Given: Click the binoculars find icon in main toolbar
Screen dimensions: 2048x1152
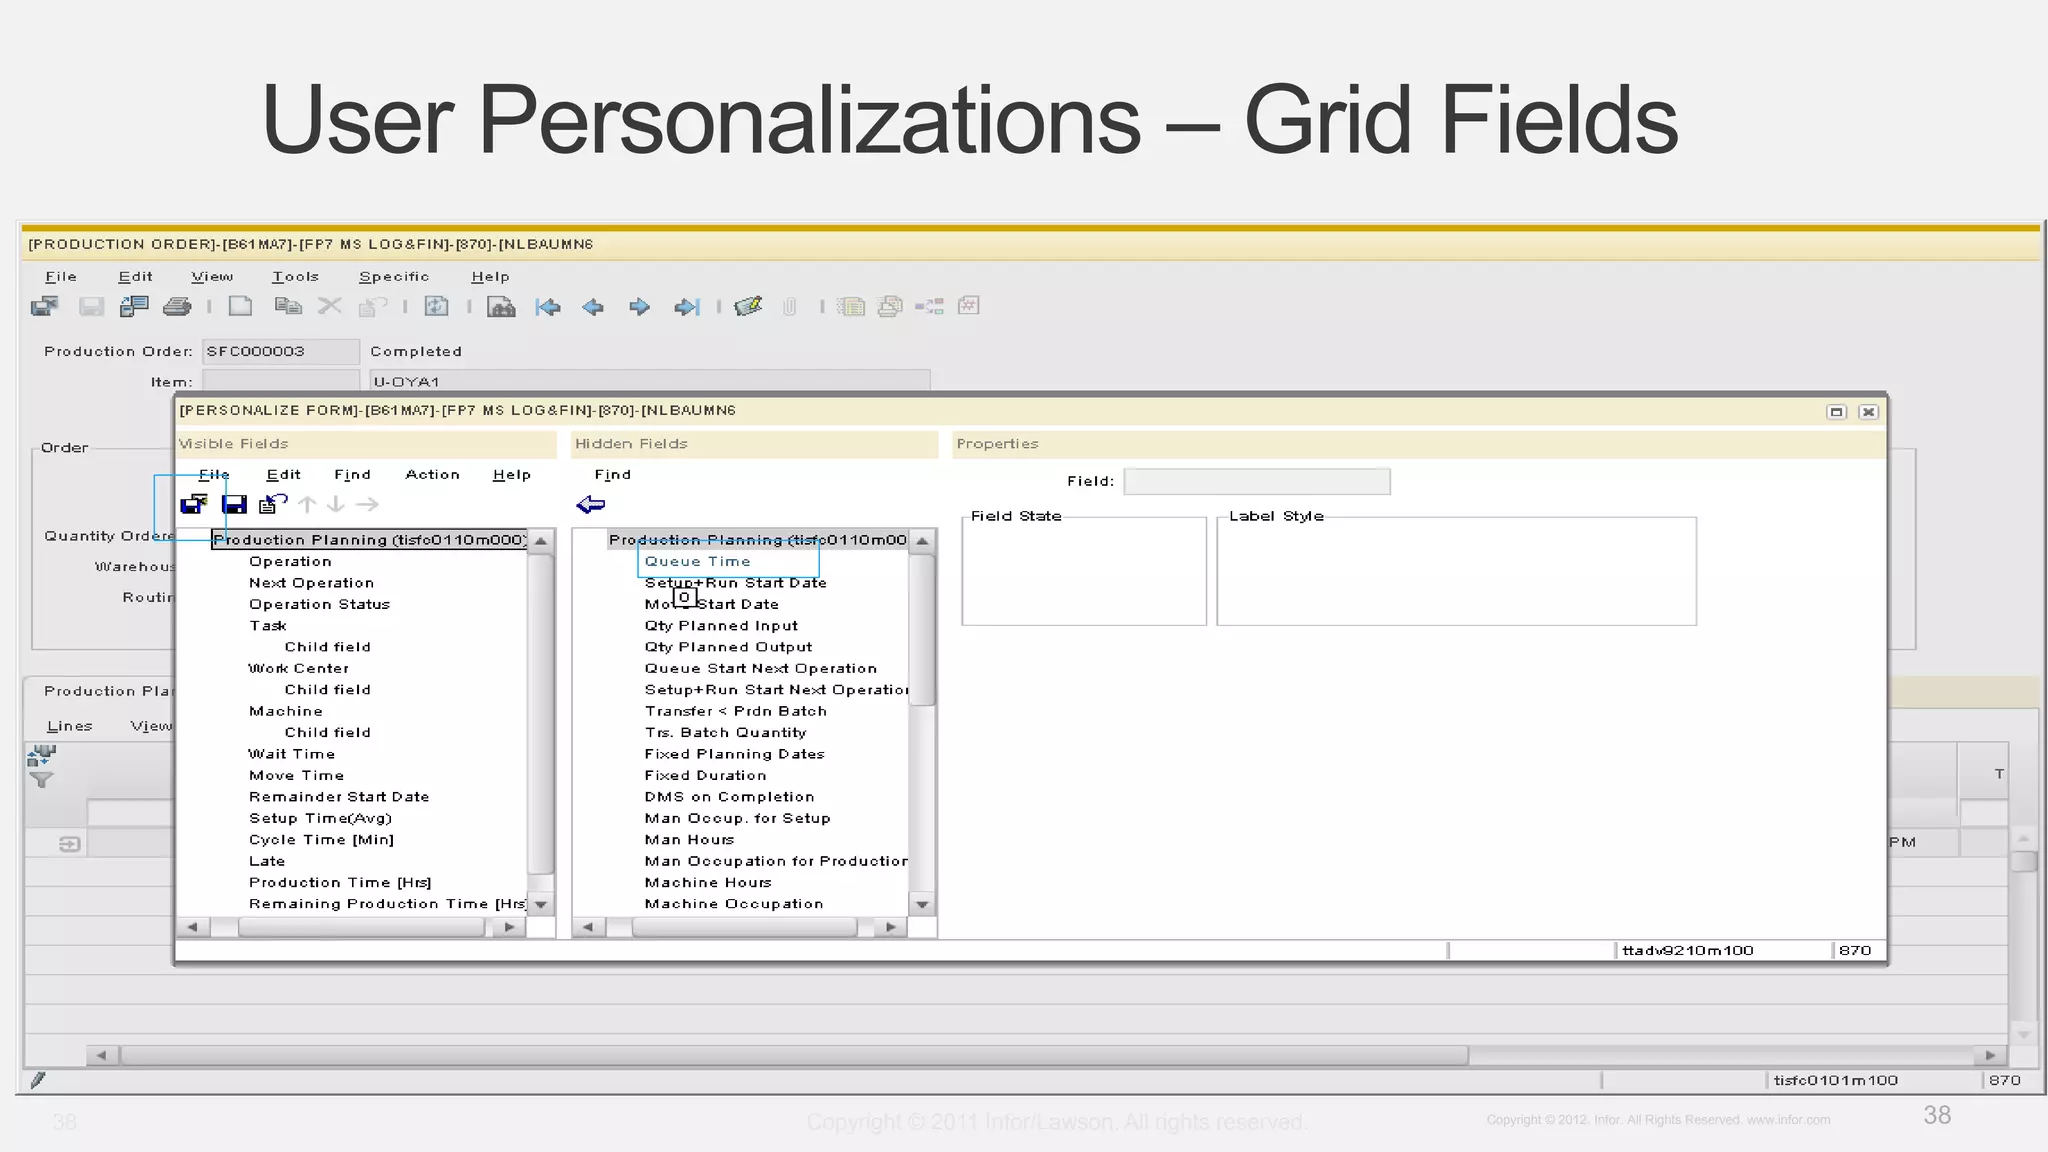Looking at the screenshot, I should coord(501,307).
